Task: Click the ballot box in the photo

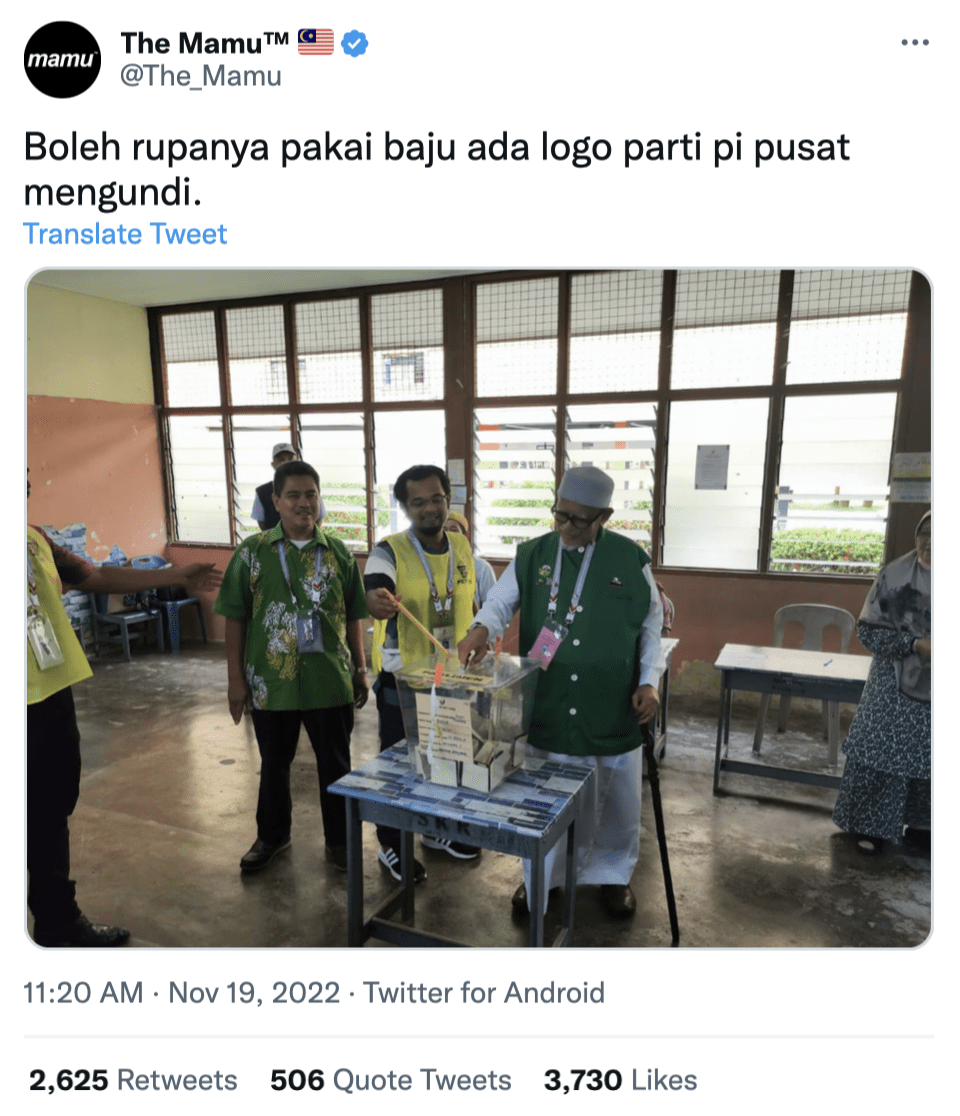Action: point(466,722)
